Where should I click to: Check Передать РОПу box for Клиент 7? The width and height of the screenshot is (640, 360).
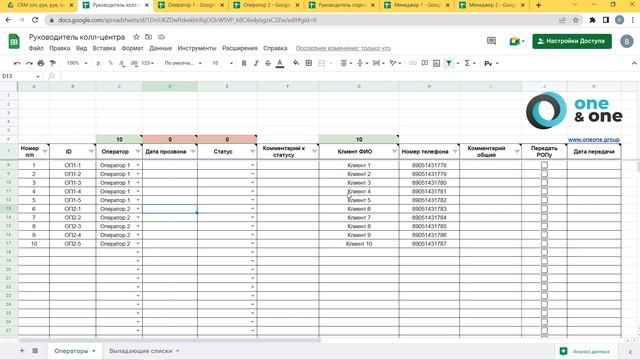[544, 218]
